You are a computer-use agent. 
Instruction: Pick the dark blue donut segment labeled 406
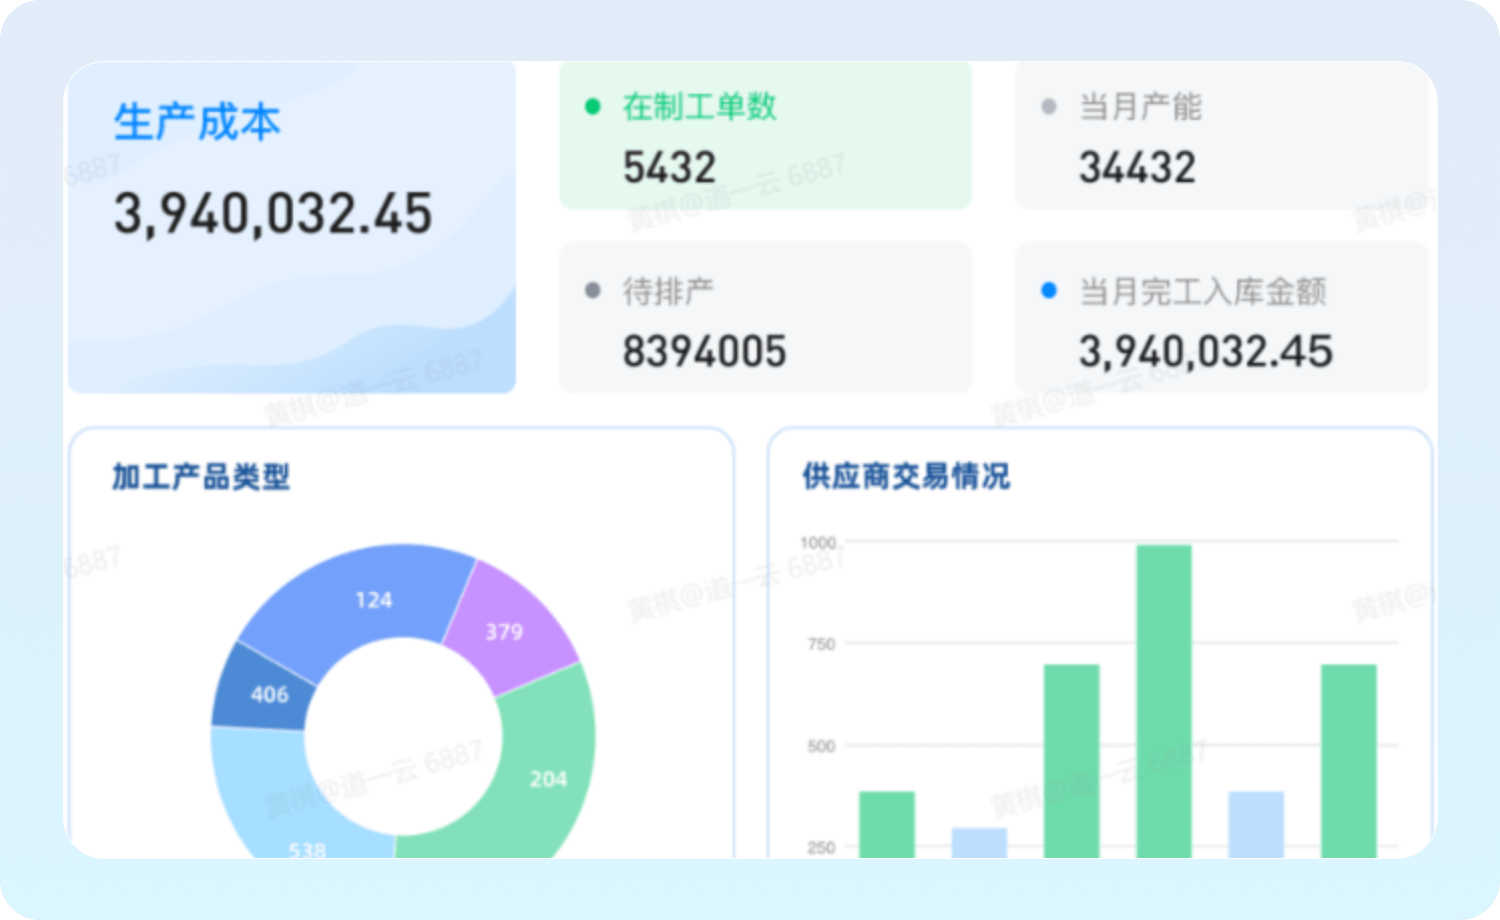coord(265,692)
